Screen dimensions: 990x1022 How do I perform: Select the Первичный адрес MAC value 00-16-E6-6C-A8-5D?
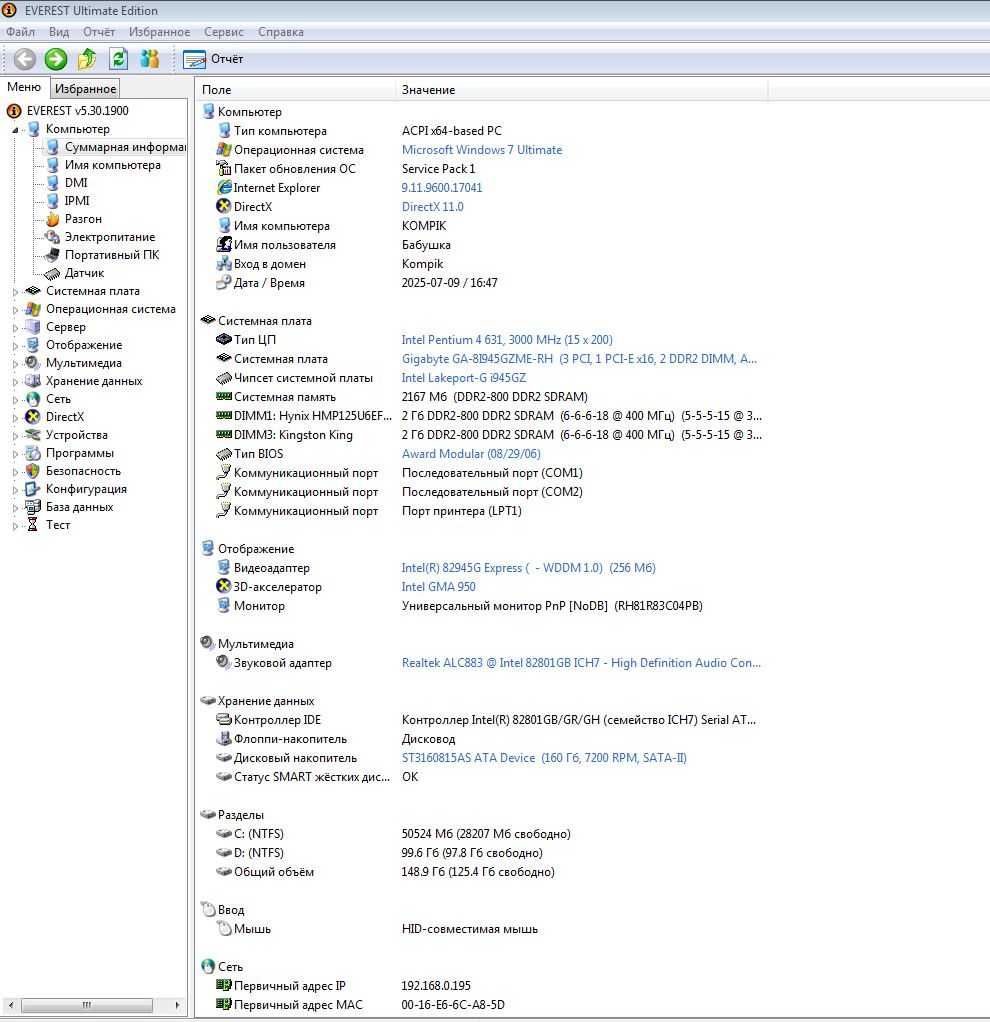(x=453, y=1005)
